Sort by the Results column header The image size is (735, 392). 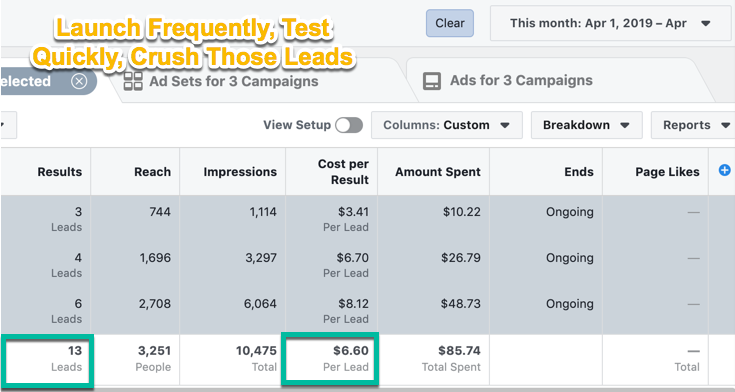(60, 172)
